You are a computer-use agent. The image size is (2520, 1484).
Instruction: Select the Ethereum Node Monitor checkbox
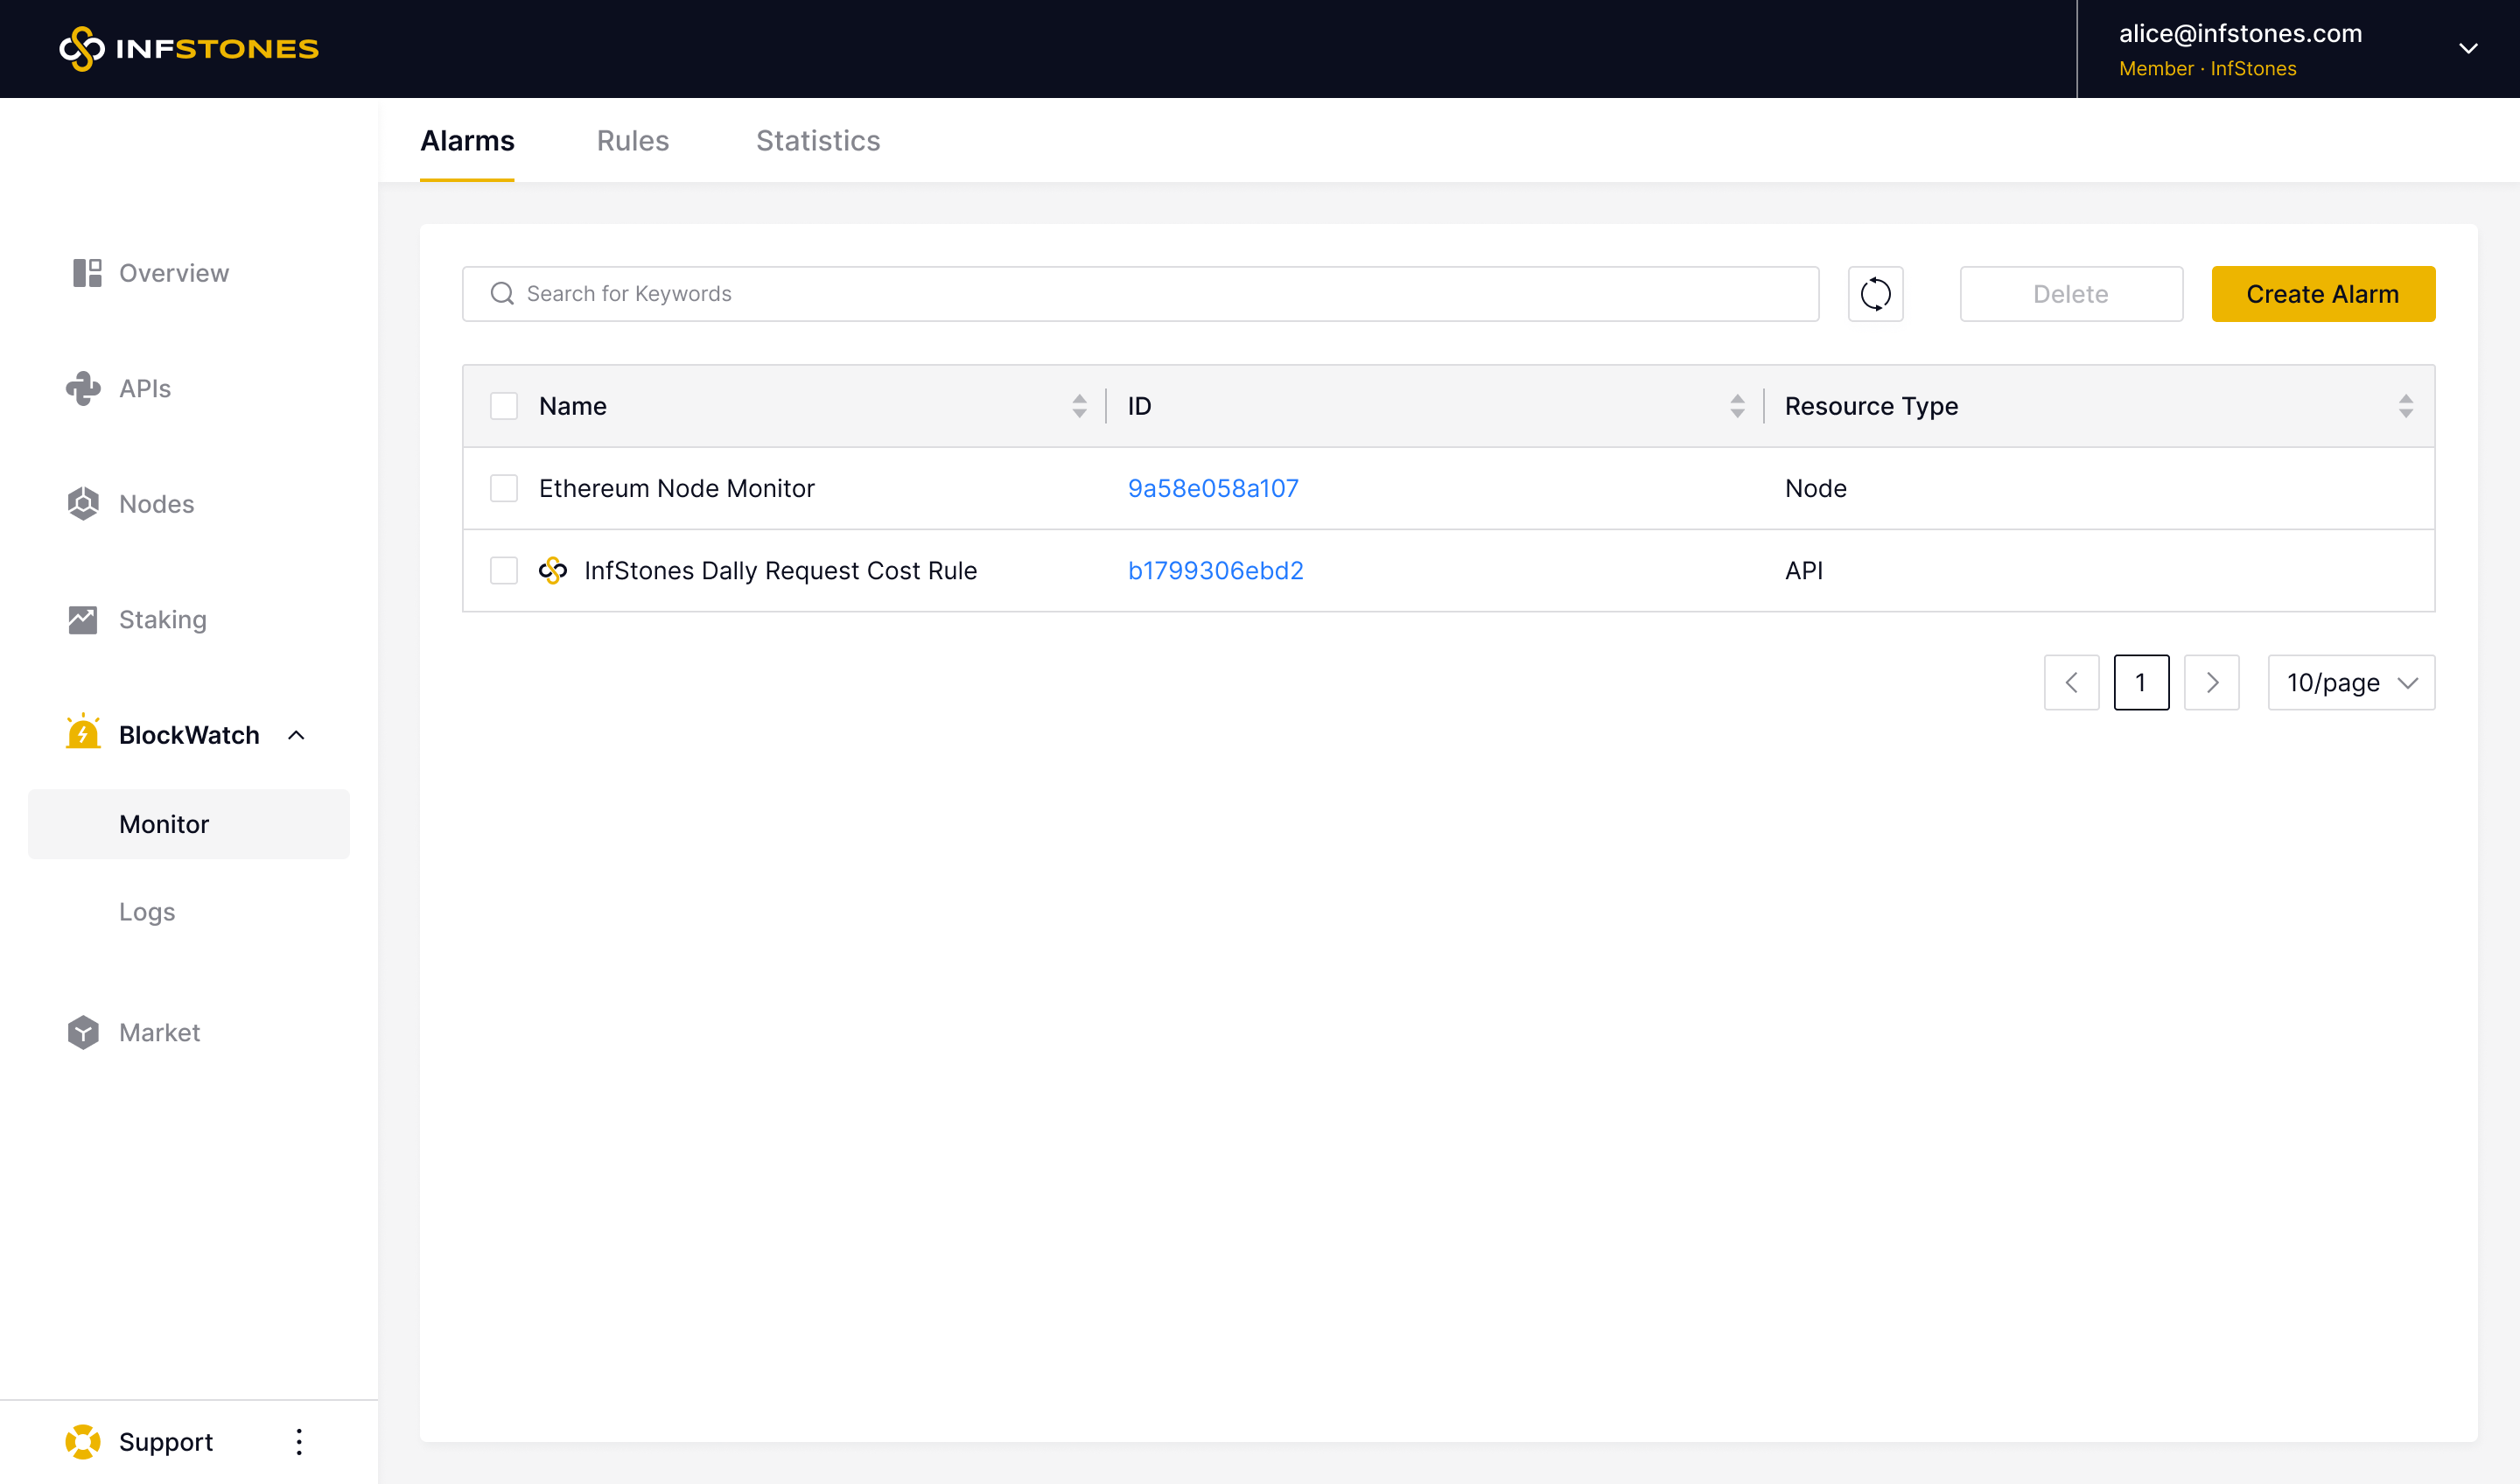(x=504, y=488)
